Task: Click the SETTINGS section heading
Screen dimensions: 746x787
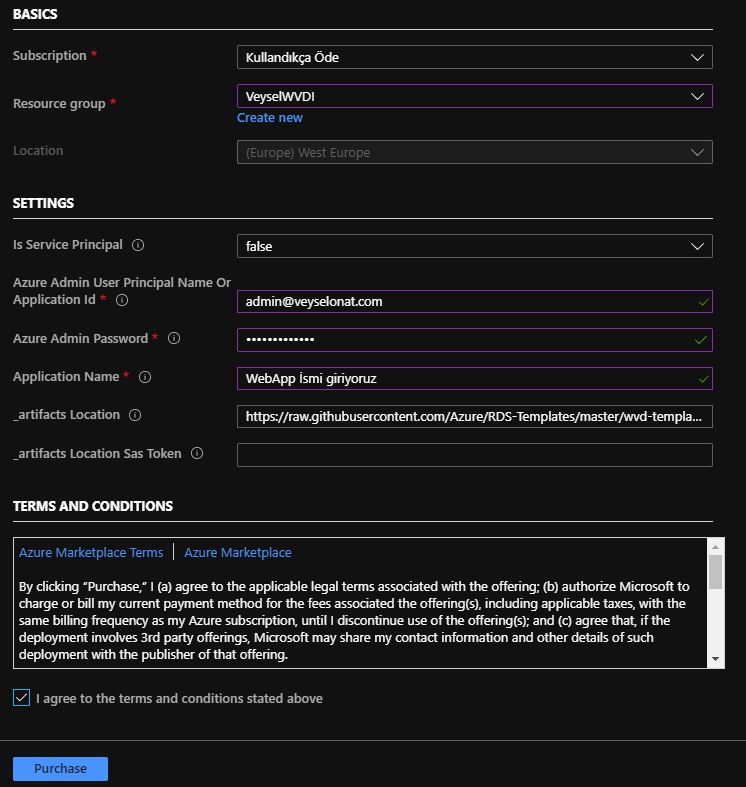Action: 43,203
